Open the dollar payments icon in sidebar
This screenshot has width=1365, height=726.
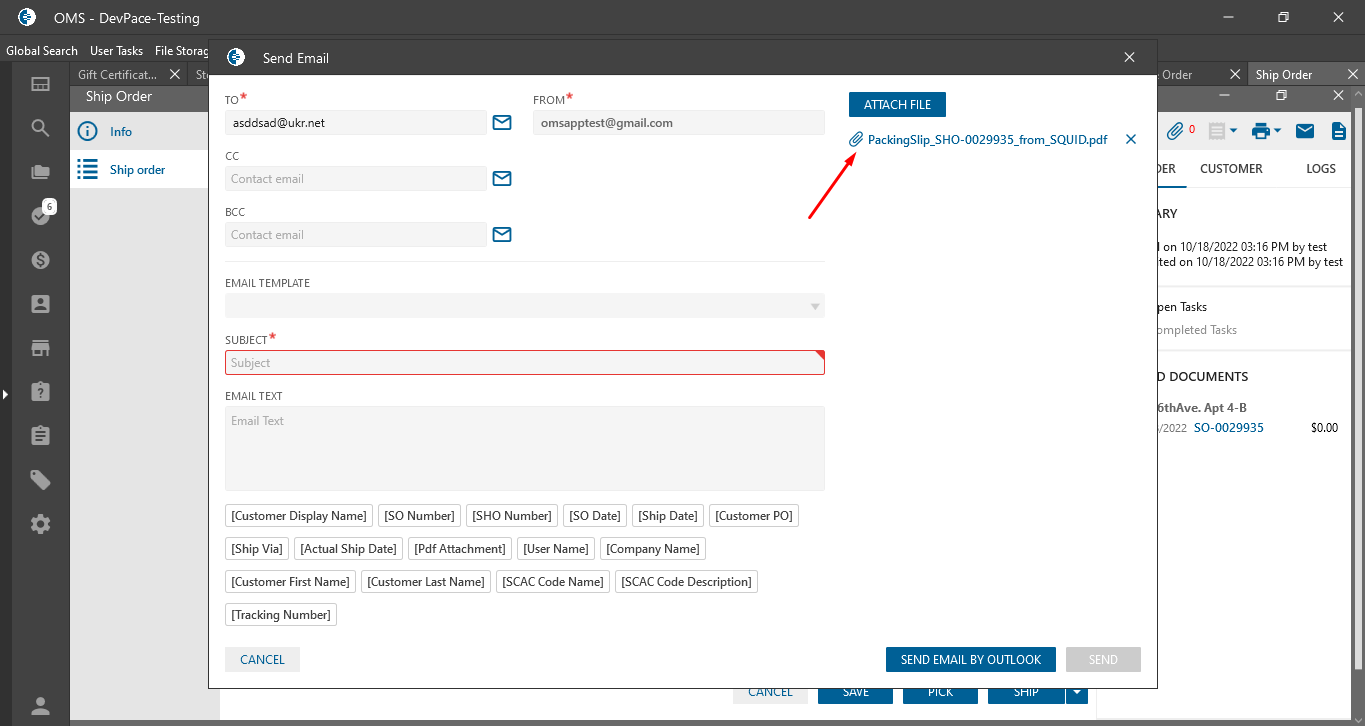[x=41, y=260]
